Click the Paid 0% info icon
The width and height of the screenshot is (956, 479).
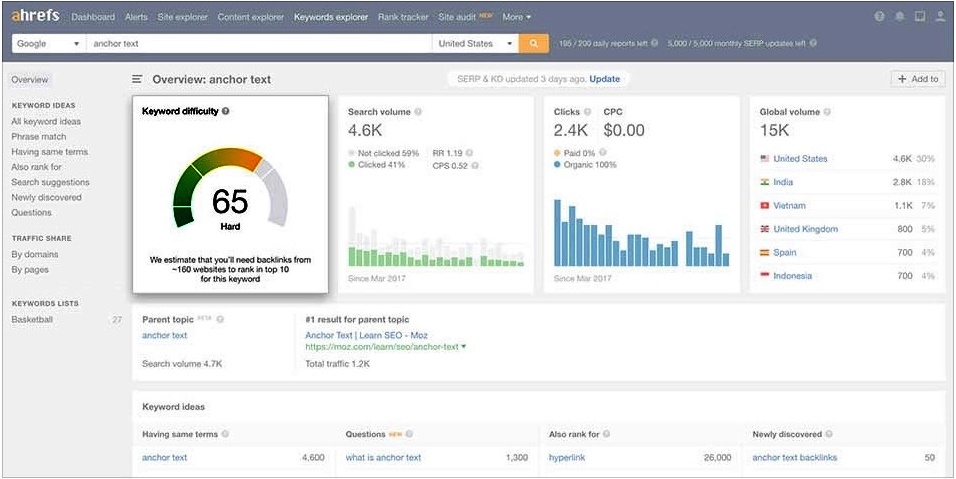click(602, 153)
